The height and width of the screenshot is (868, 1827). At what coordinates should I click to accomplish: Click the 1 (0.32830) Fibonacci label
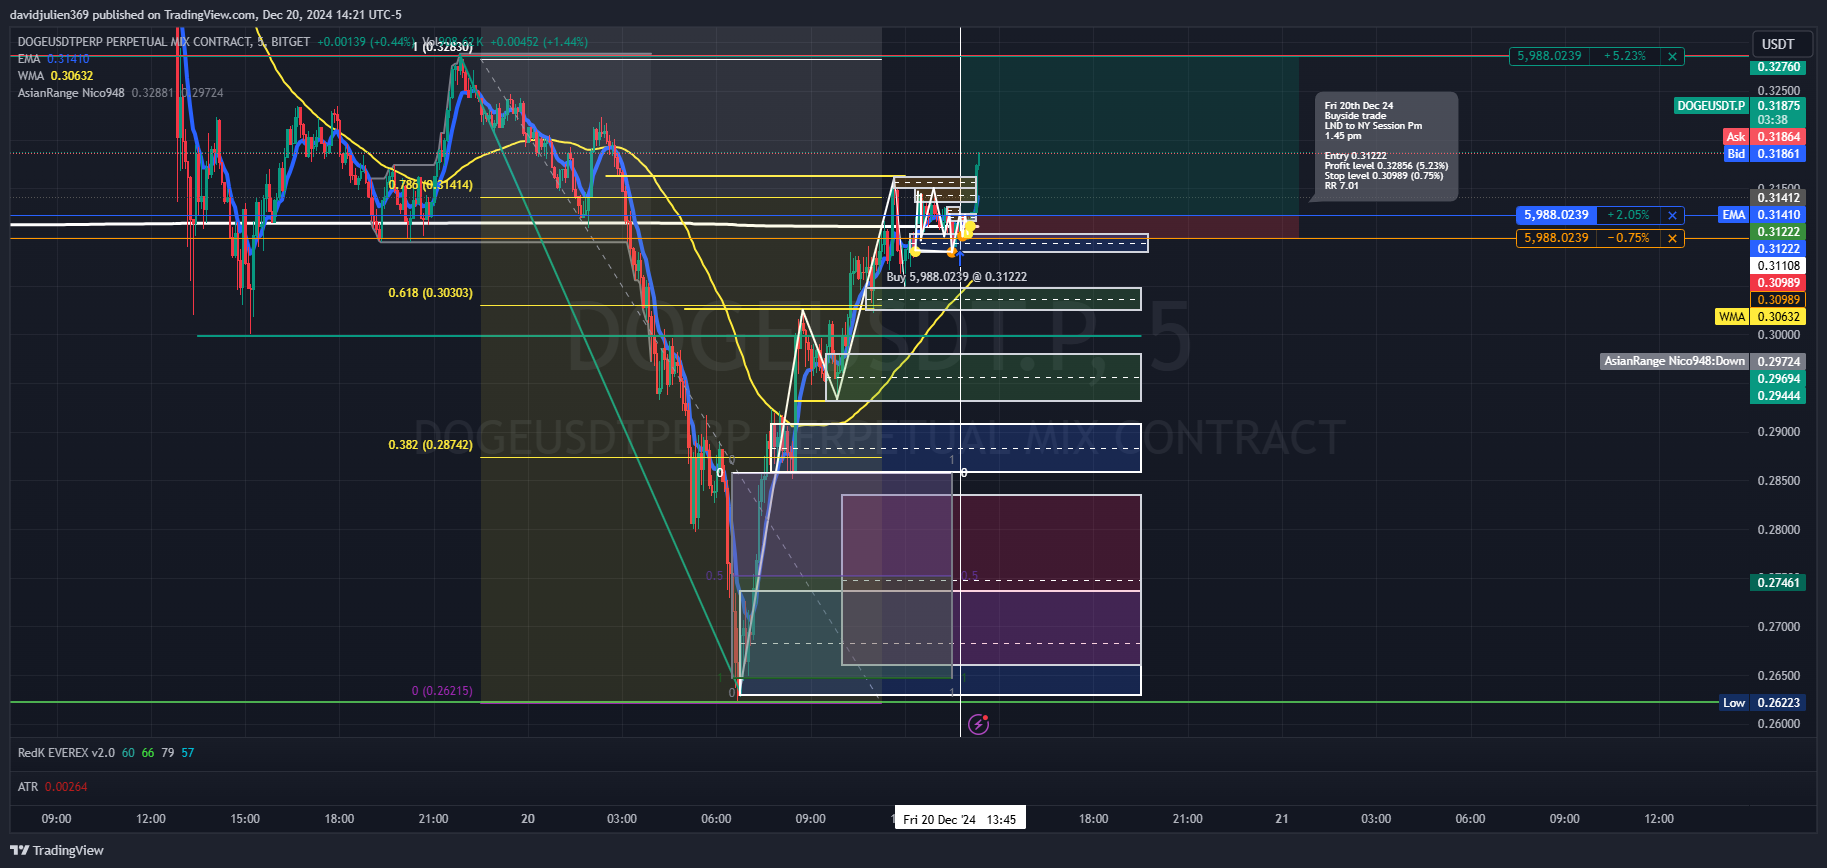click(x=442, y=47)
